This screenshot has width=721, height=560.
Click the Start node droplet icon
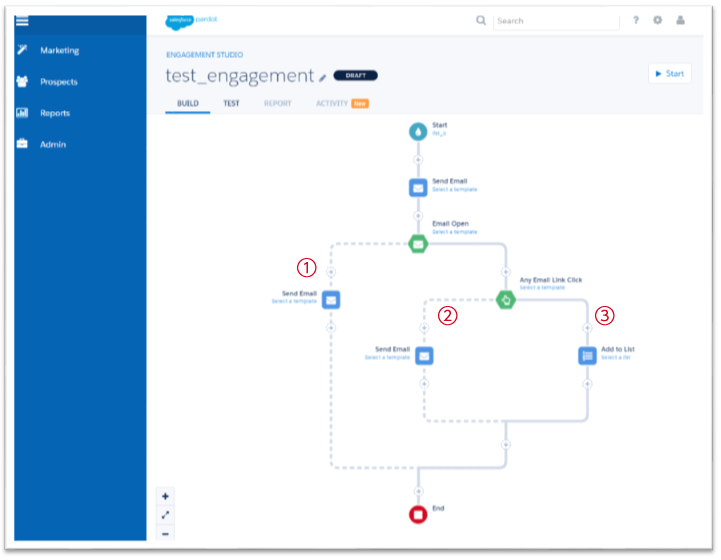click(x=417, y=131)
